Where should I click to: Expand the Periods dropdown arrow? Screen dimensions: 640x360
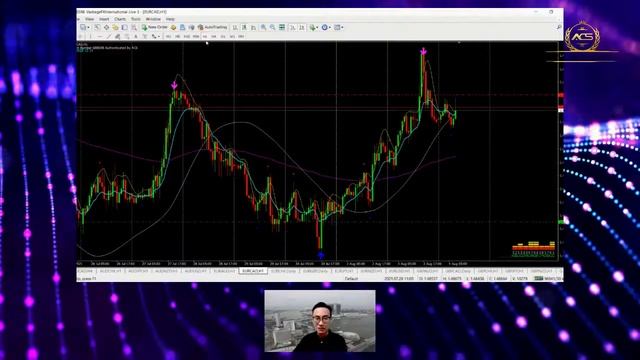330,27
